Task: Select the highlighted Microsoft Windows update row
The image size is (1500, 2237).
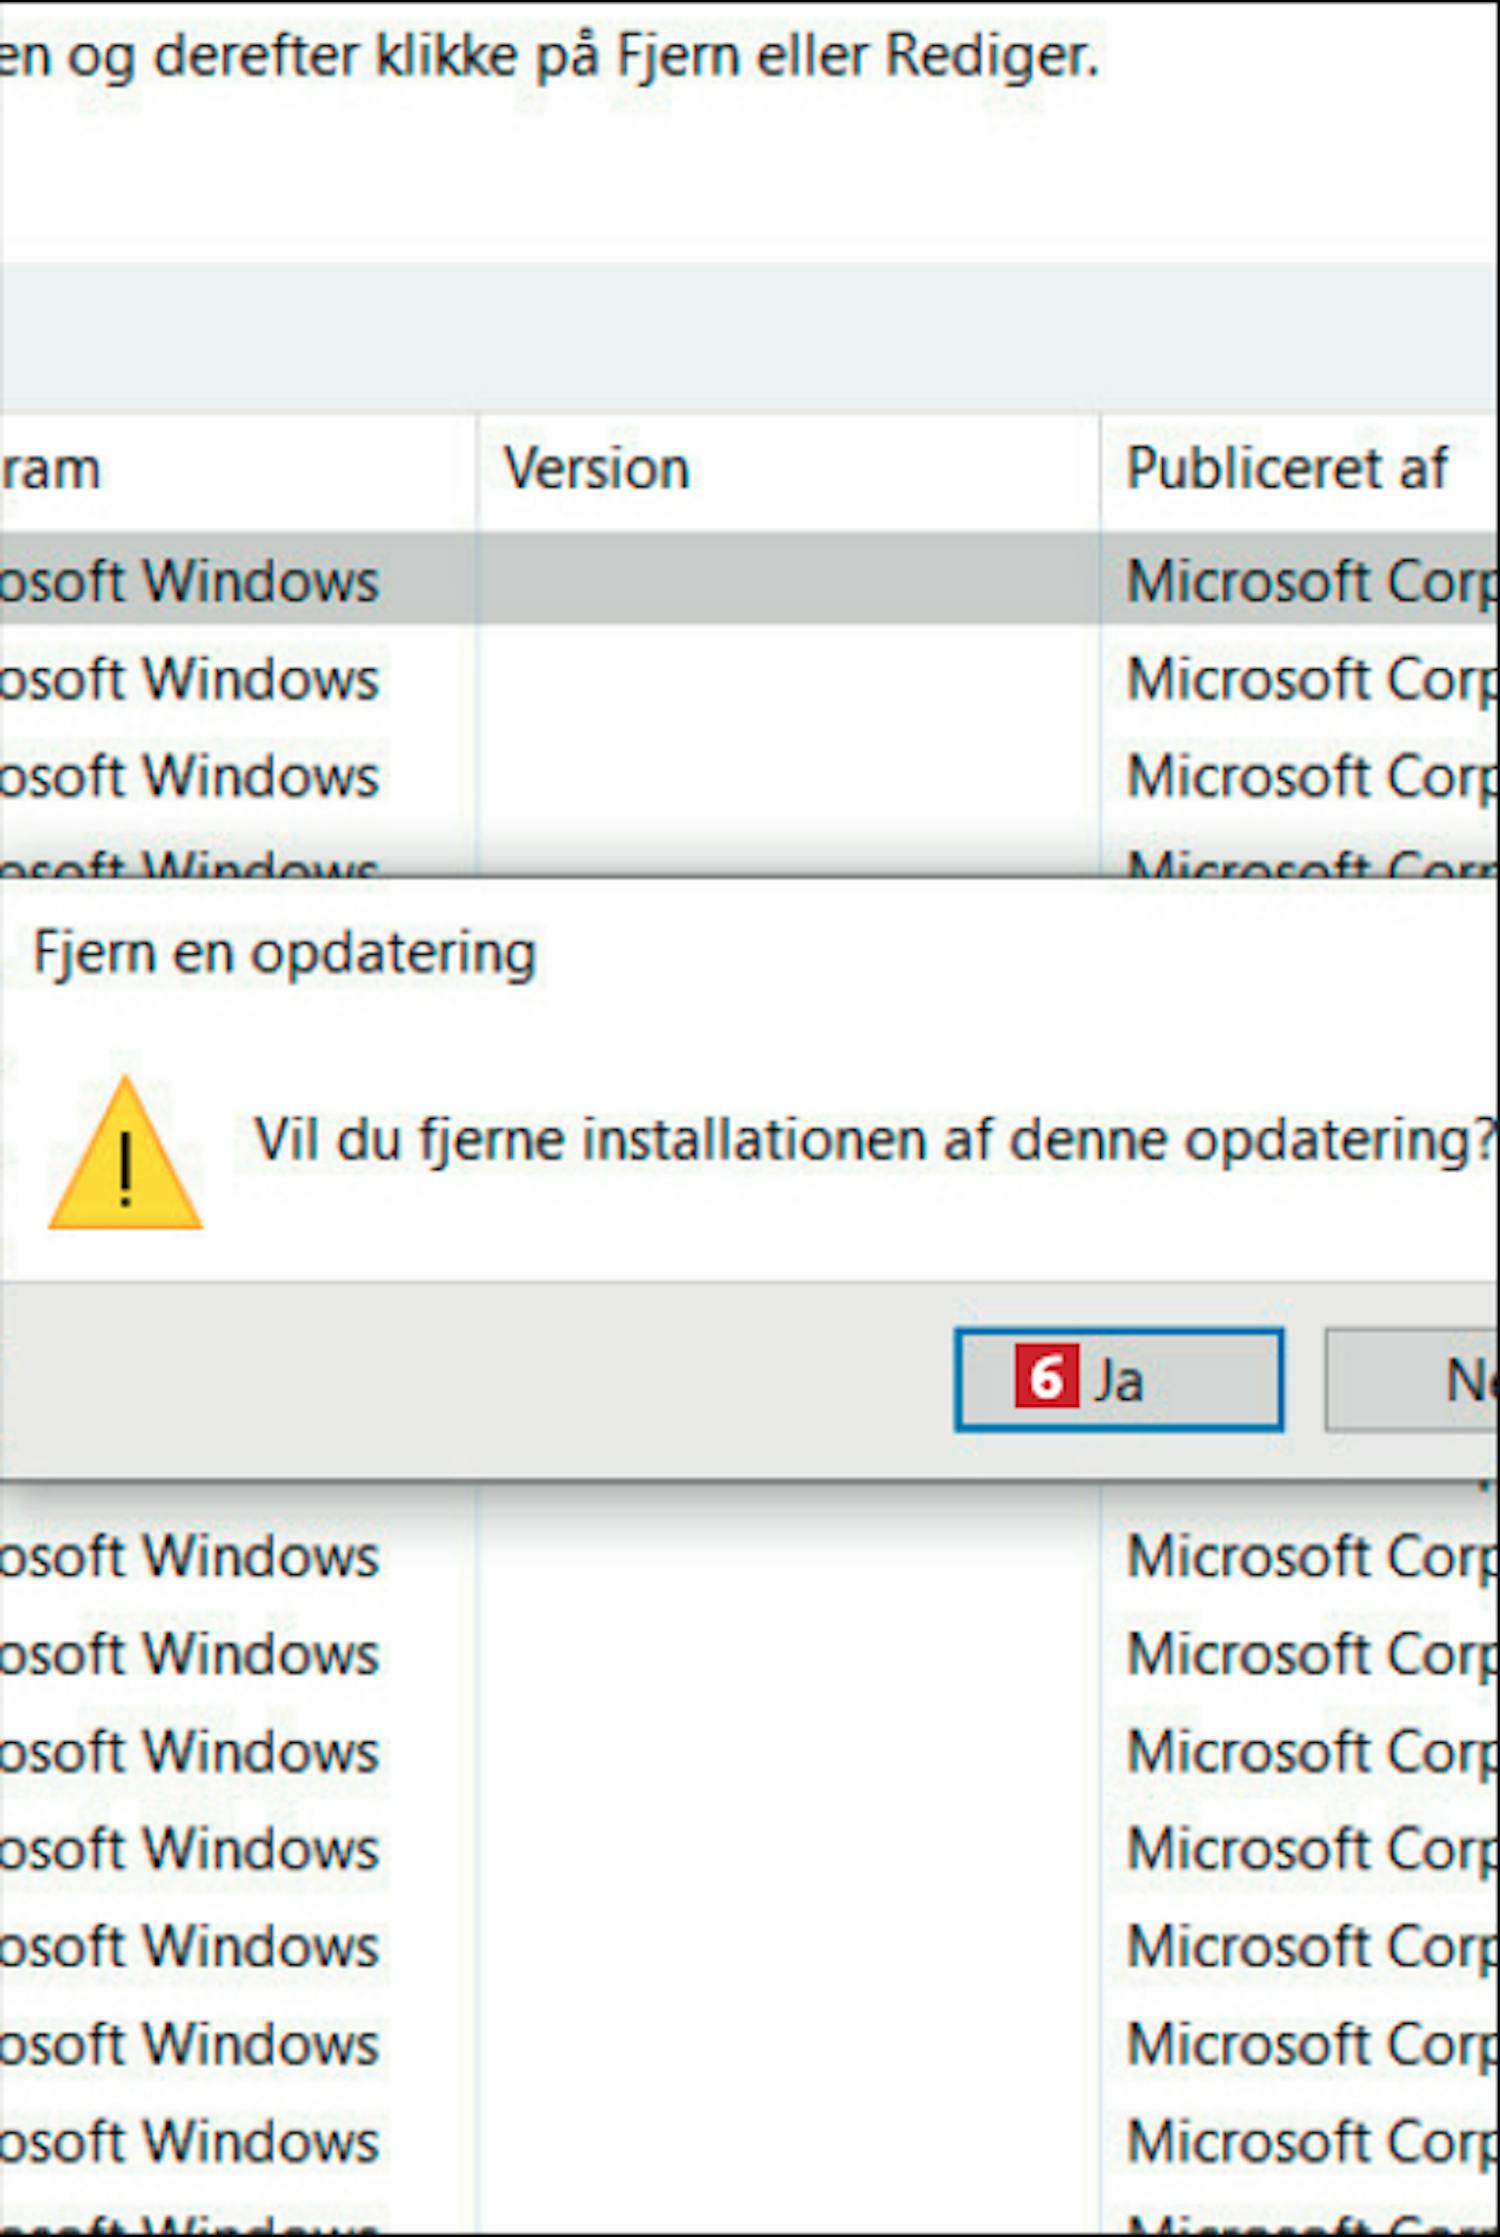Action: (750, 580)
